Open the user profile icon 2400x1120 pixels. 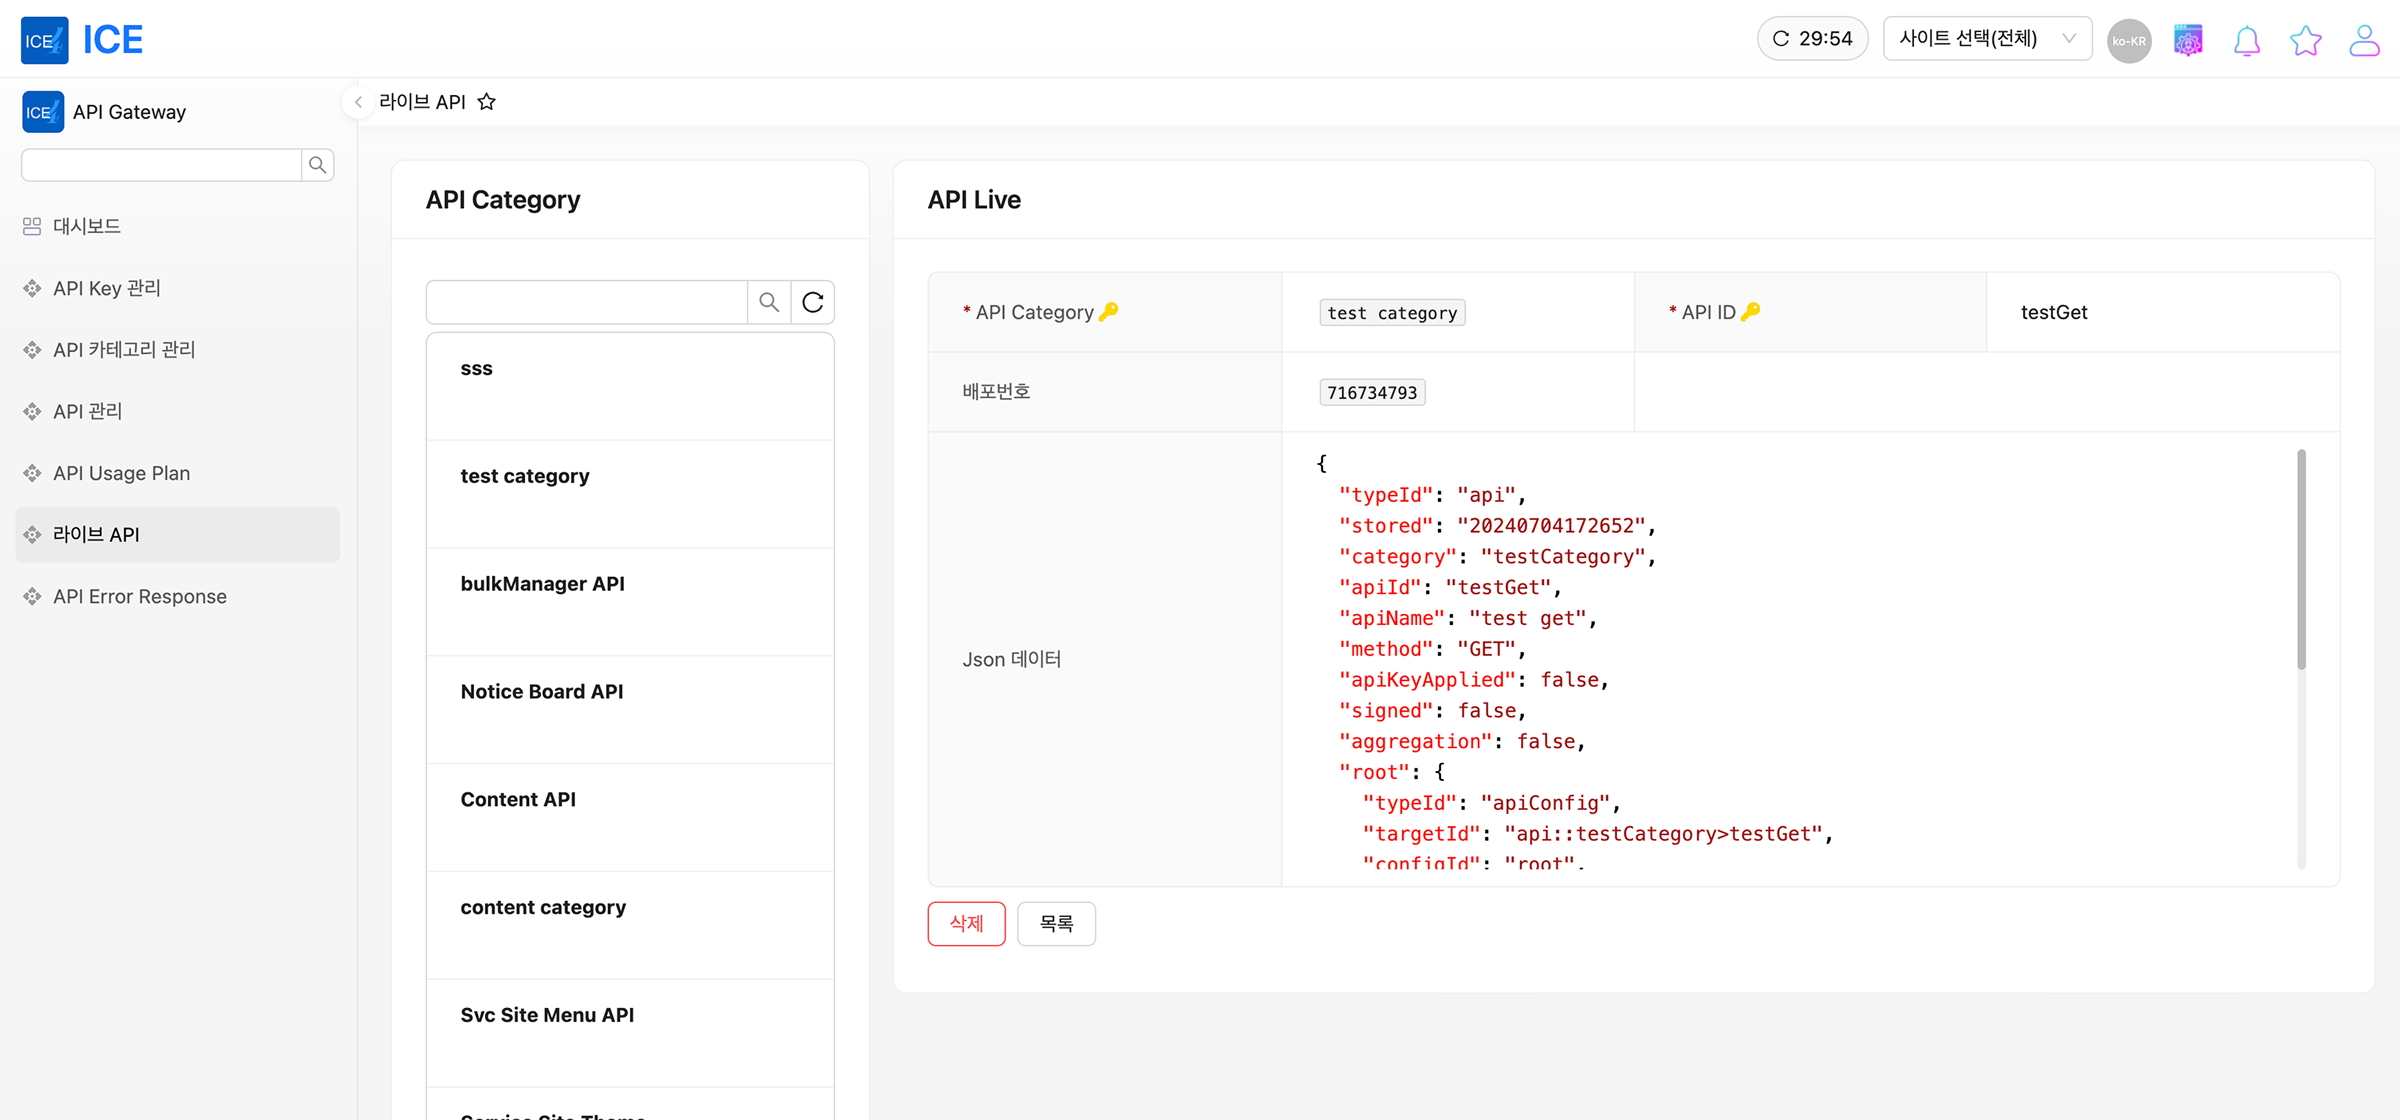pyautogui.click(x=2364, y=40)
